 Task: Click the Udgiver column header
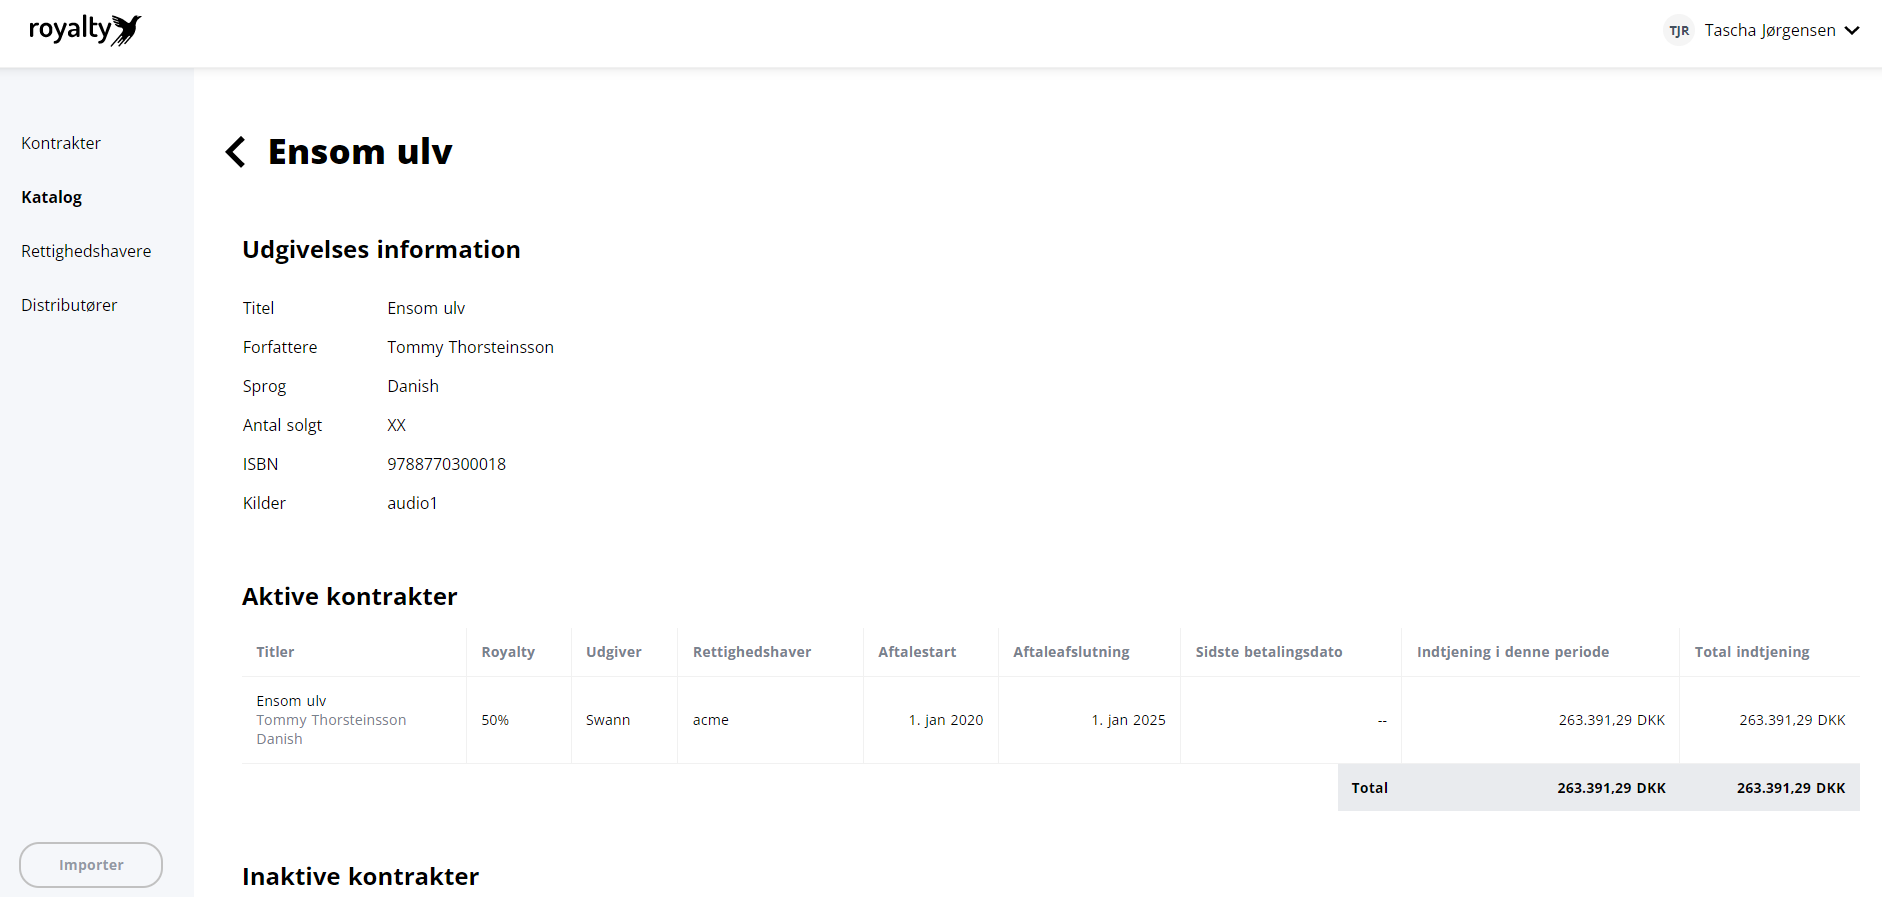point(614,652)
